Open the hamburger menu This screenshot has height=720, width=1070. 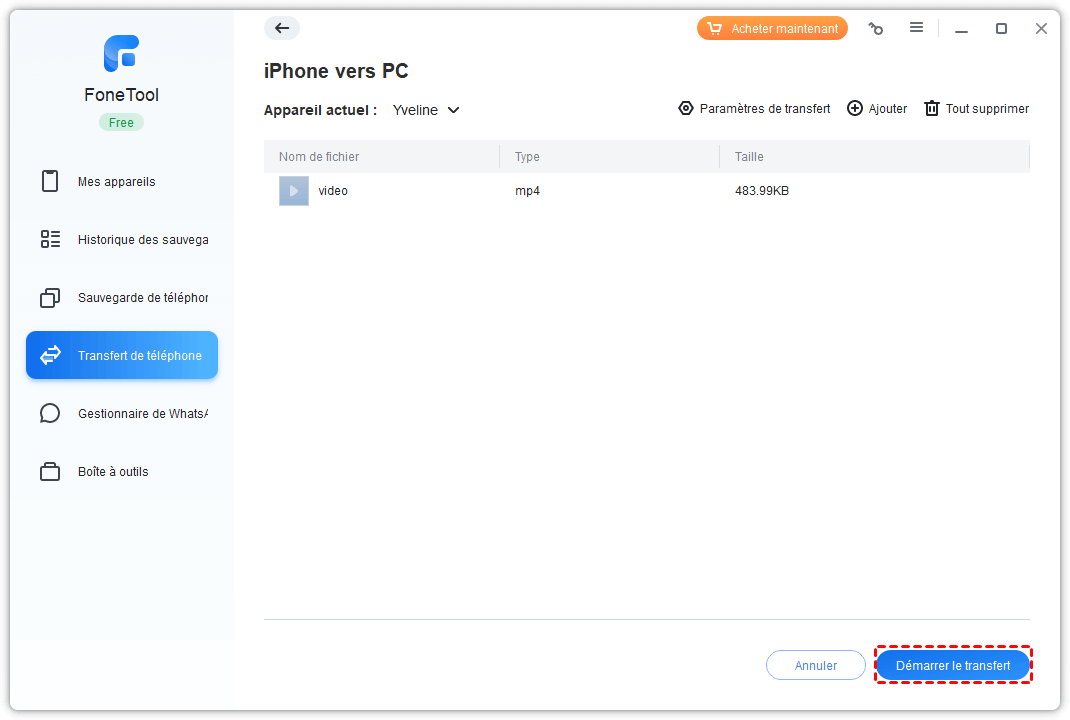pos(916,28)
